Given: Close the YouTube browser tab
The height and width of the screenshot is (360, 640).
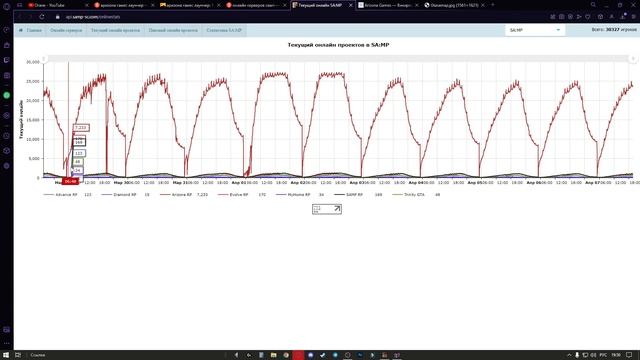Looking at the screenshot, I should 87,5.
